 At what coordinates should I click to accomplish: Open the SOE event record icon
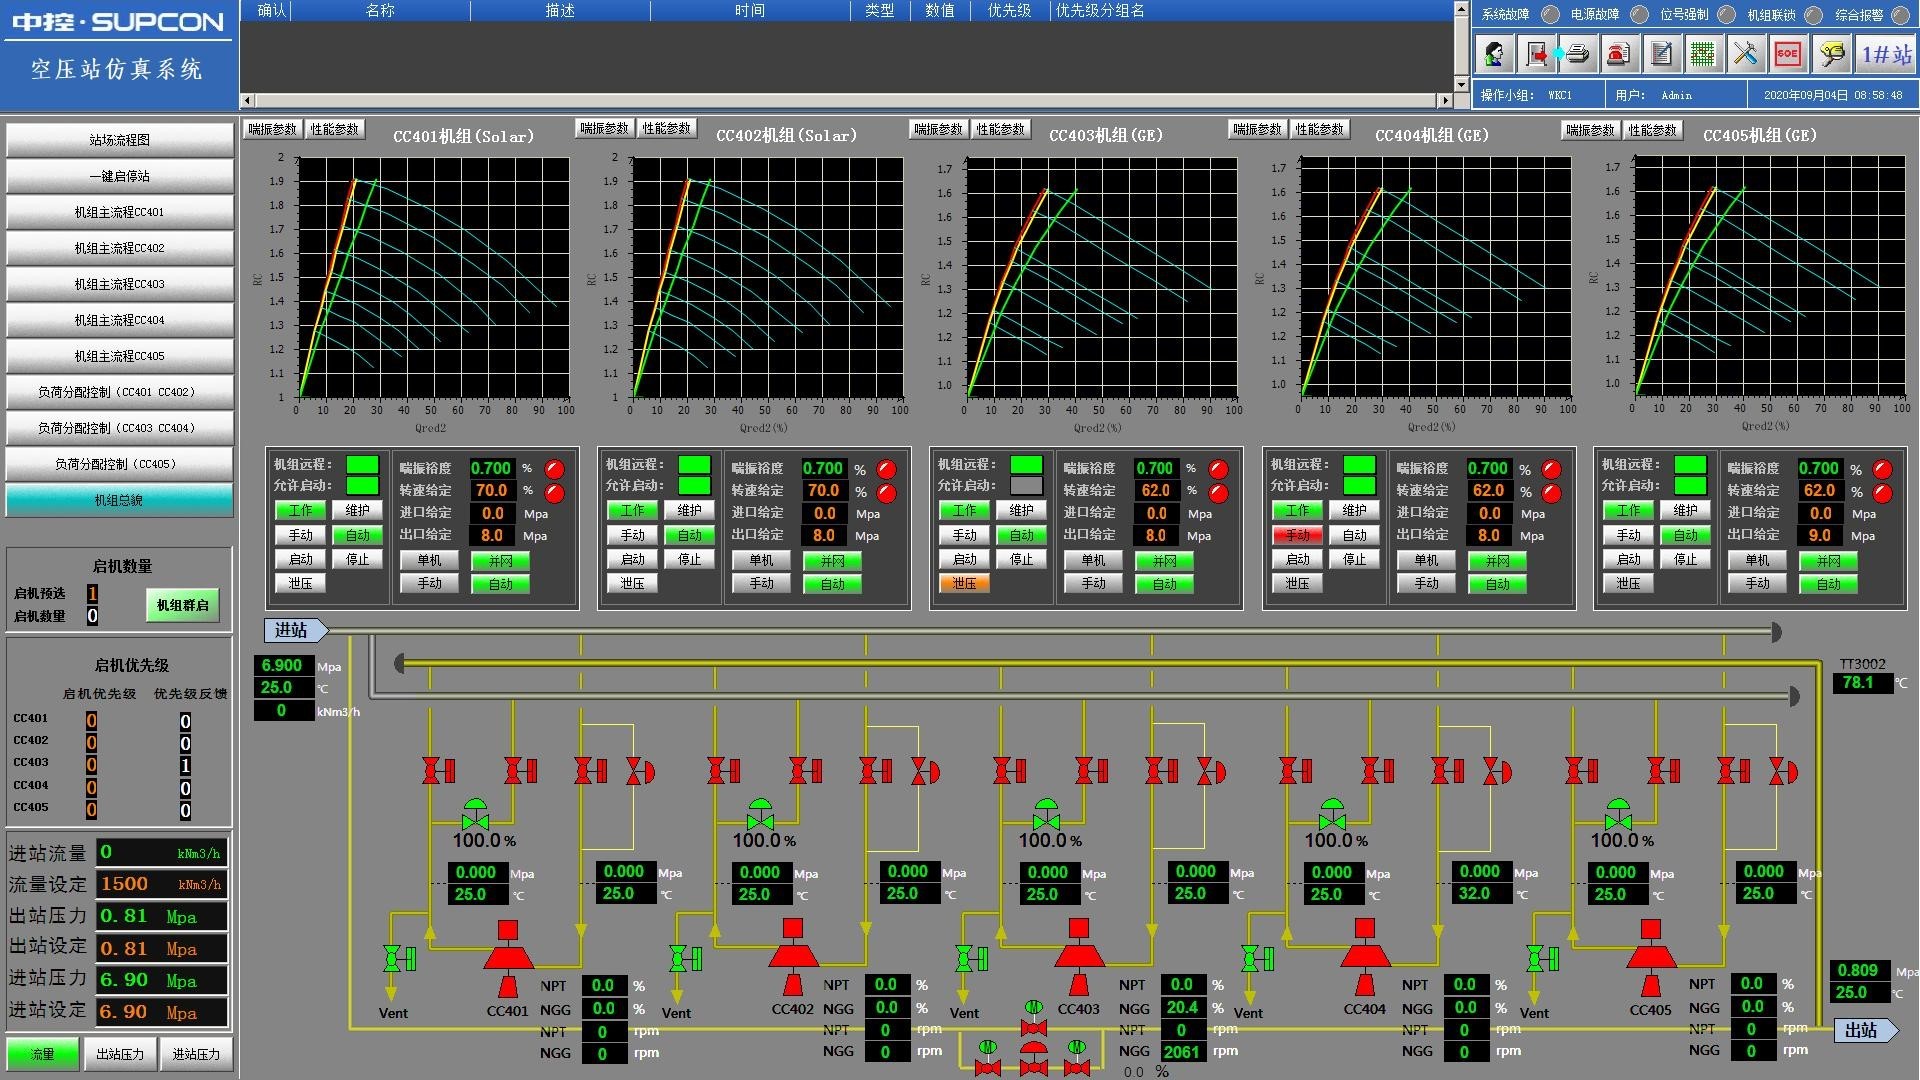pos(1787,53)
